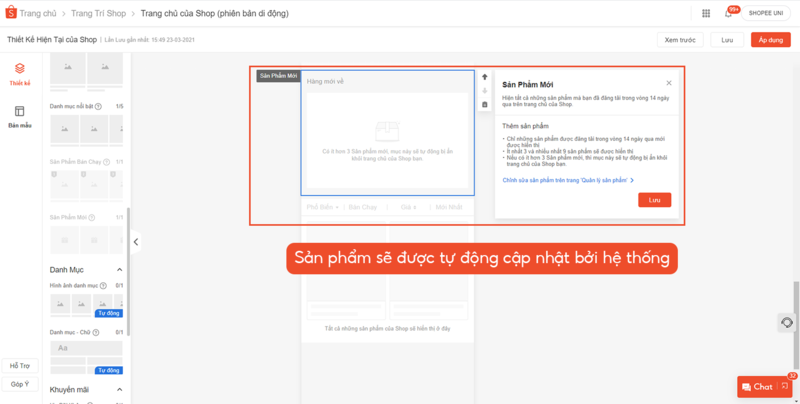Viewport: 800px width, 404px height.
Task: Open the apps grid menu
Action: [706, 13]
